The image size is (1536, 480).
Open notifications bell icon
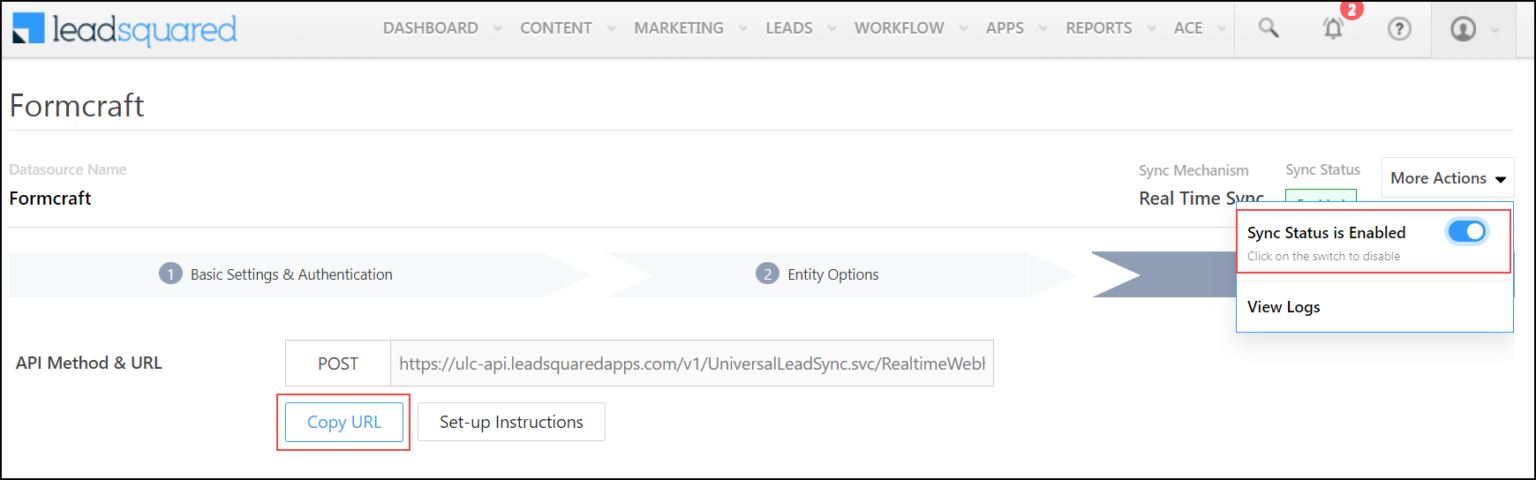pos(1333,29)
